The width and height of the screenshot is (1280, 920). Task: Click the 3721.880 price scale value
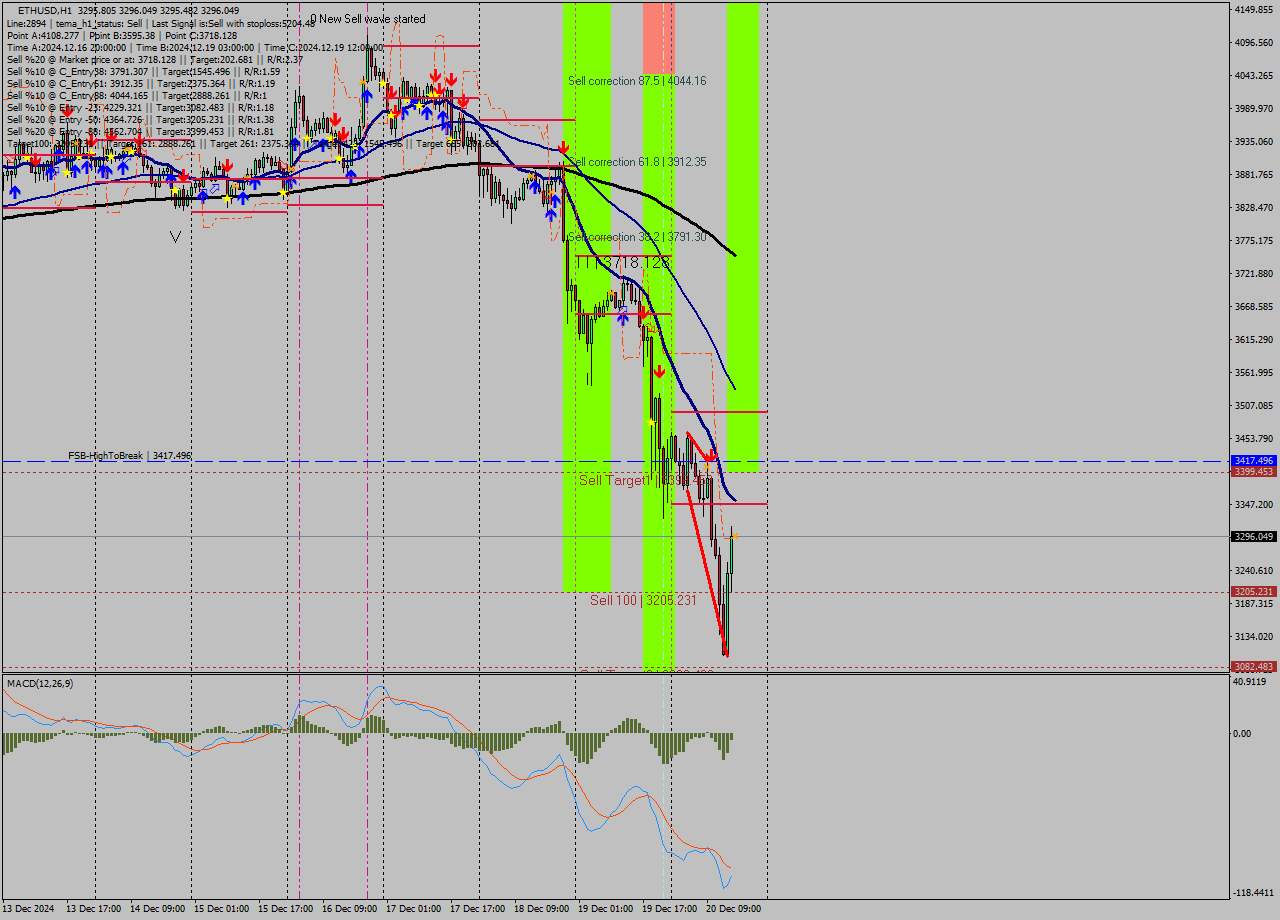point(1254,274)
